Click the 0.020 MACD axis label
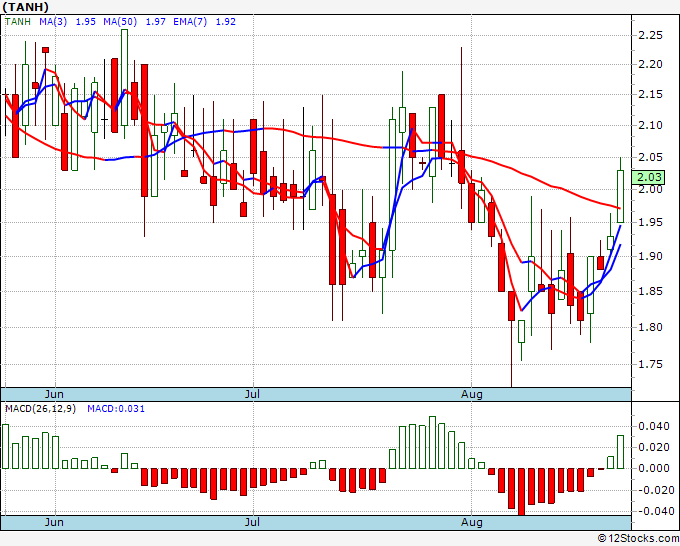Viewport: 680px width, 546px height. click(x=654, y=447)
